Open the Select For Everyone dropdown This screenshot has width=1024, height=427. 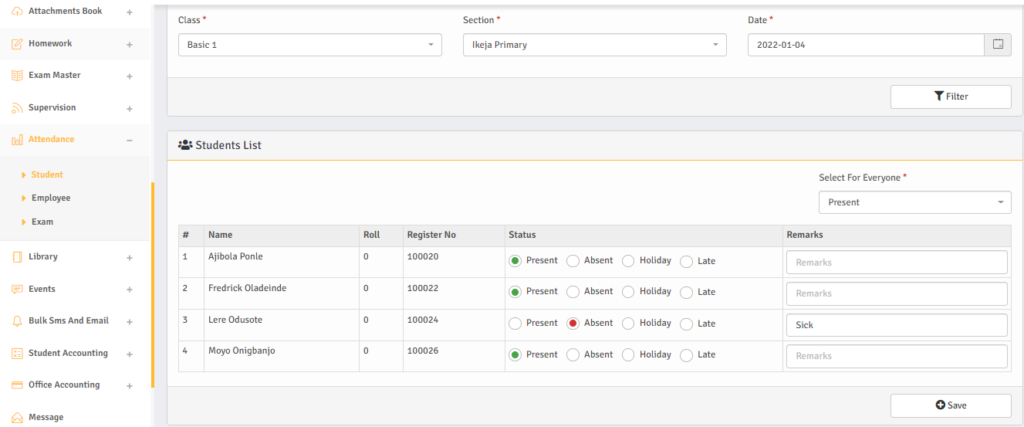[x=914, y=202]
